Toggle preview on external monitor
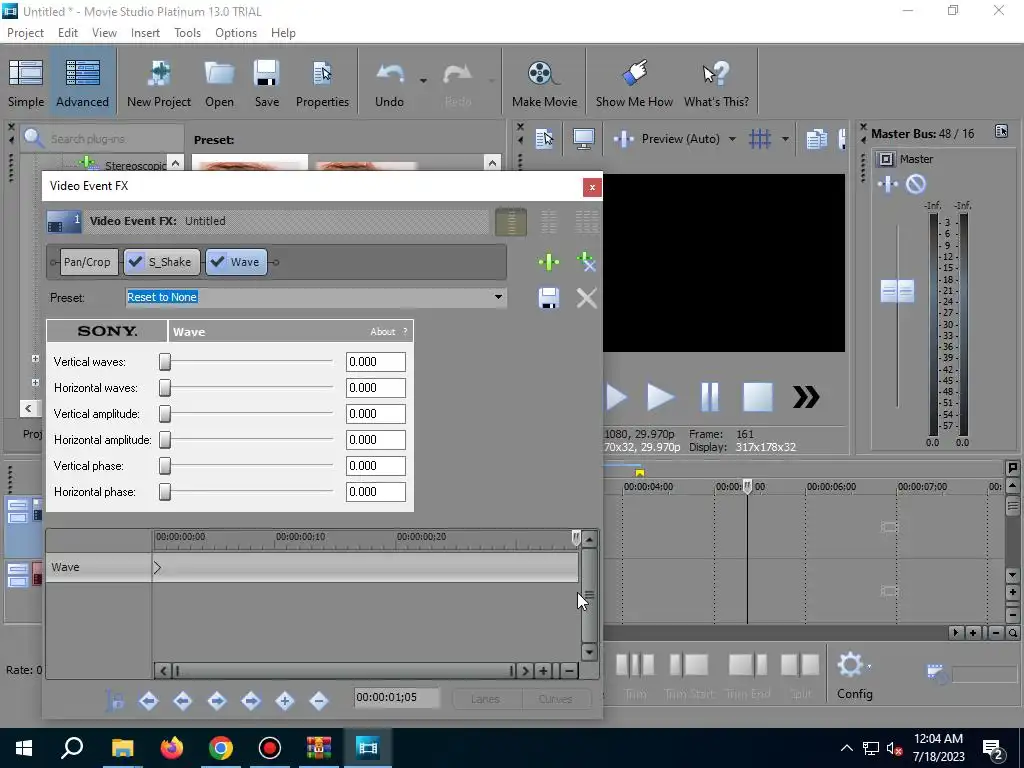The height and width of the screenshot is (768, 1024). (x=583, y=138)
